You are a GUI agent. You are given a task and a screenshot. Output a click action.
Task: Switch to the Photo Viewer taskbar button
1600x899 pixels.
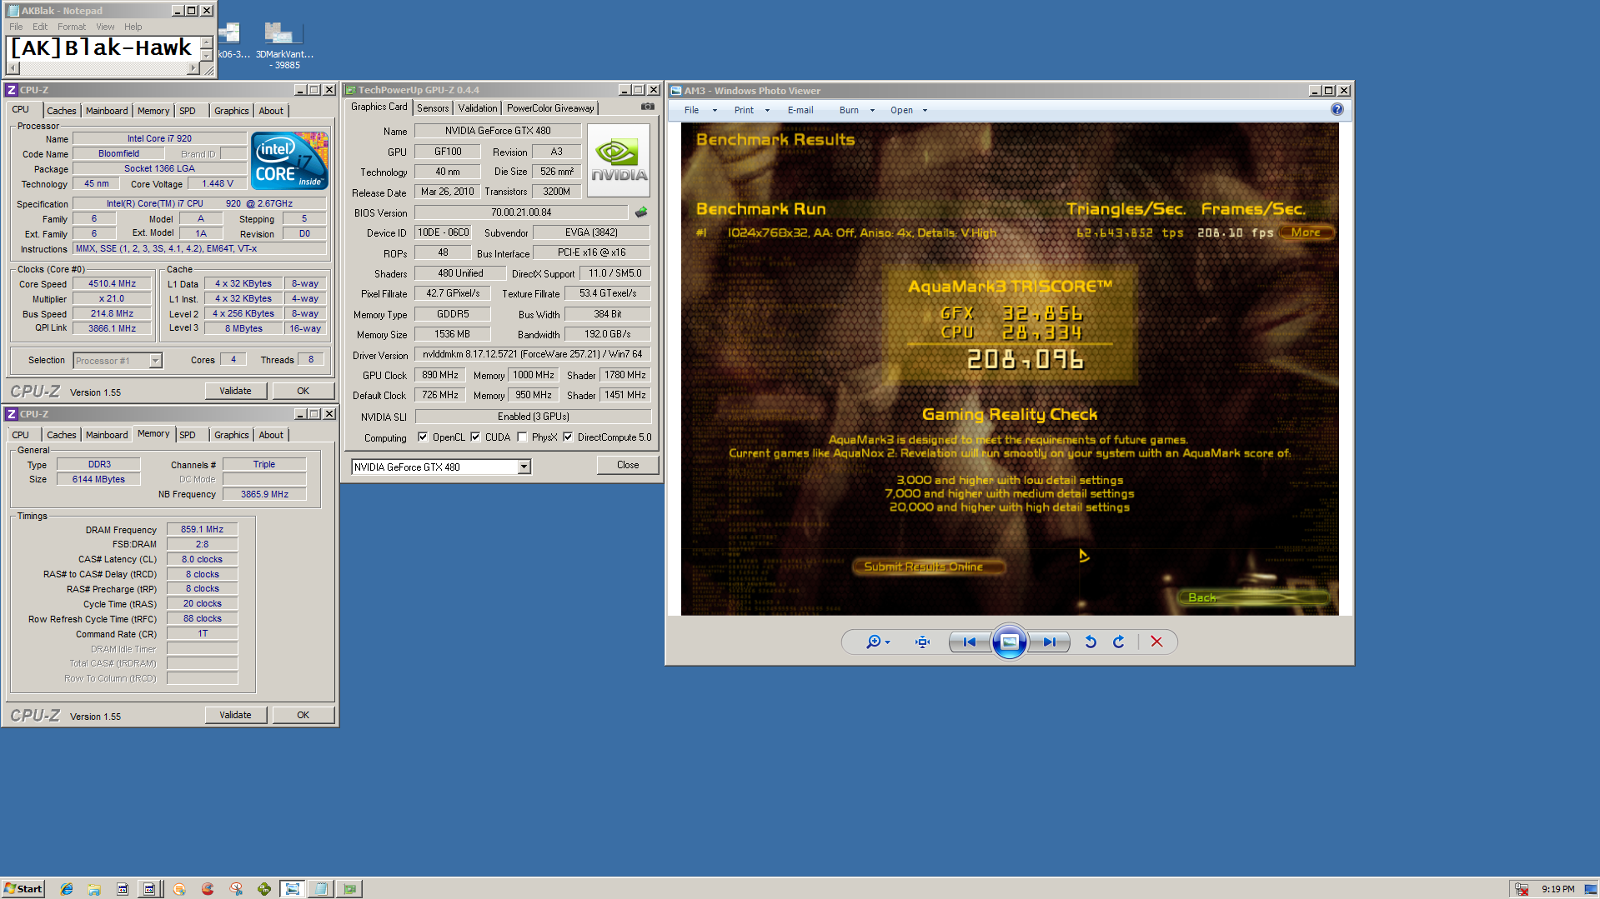click(292, 888)
